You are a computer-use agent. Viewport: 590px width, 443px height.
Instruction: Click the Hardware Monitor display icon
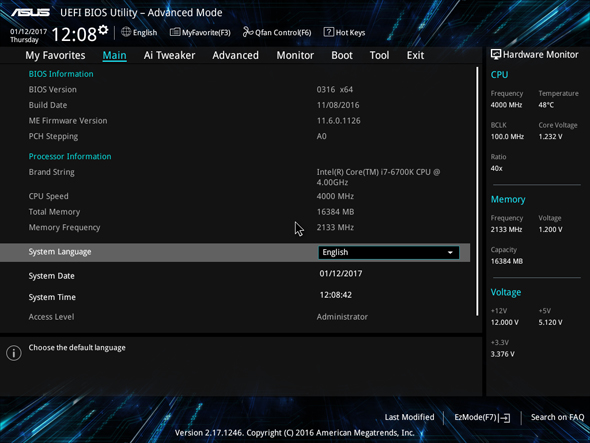coord(496,55)
